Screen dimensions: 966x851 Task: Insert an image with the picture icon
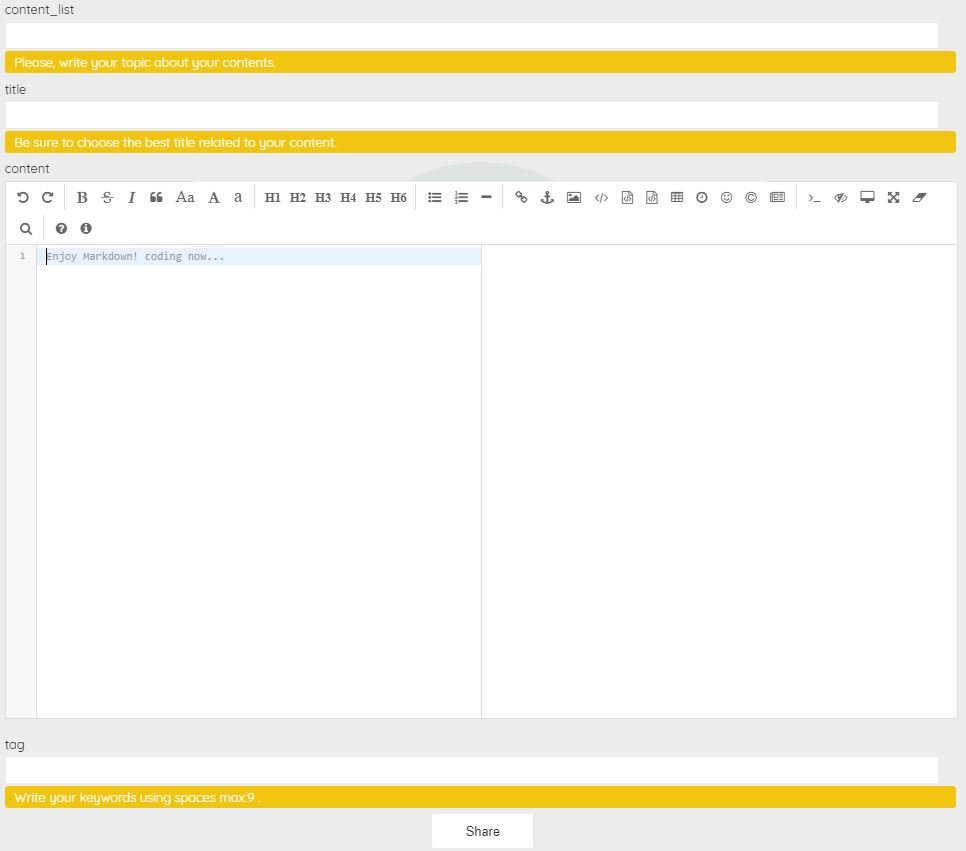(574, 197)
